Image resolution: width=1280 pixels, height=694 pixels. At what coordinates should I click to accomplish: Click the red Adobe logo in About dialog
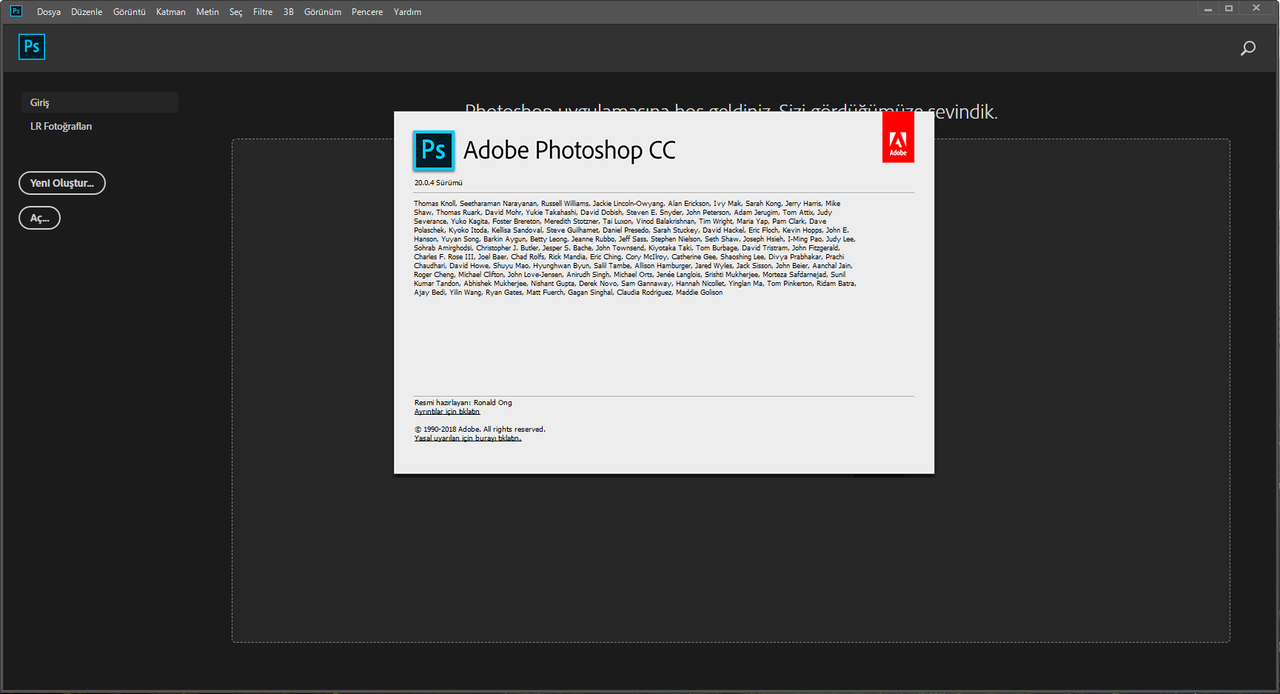898,138
